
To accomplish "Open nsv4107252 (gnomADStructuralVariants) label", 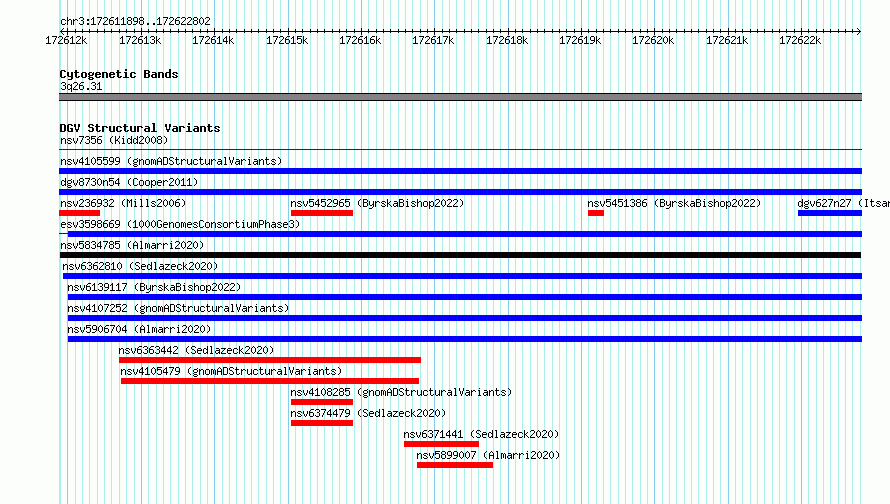I will [178, 308].
